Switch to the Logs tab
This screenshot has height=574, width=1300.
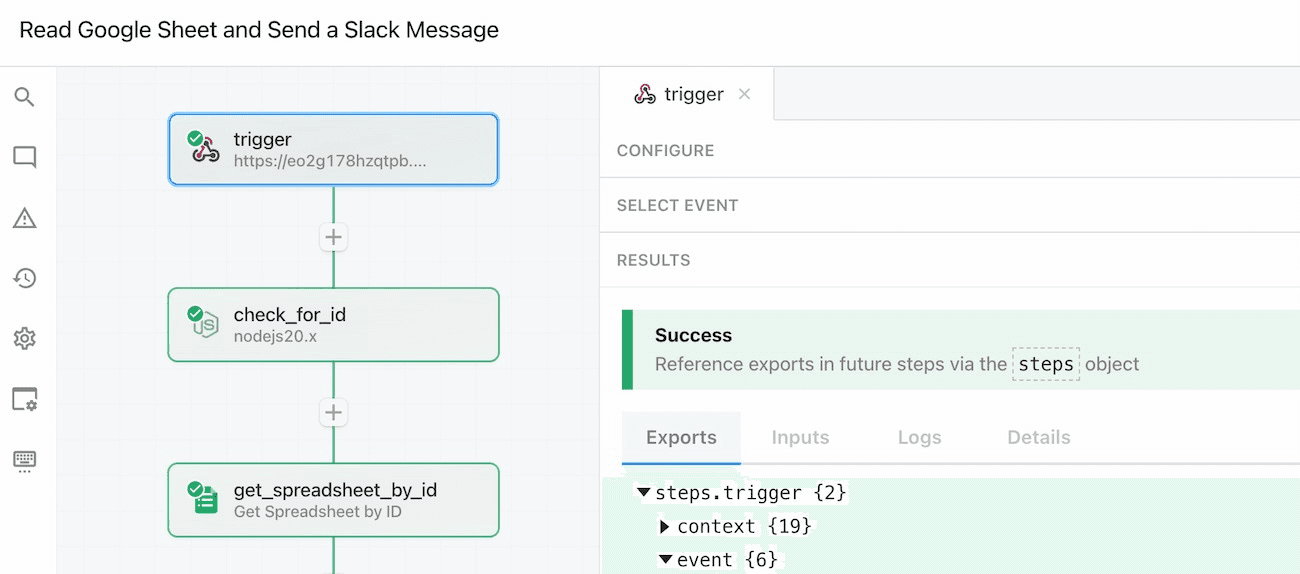(x=919, y=437)
